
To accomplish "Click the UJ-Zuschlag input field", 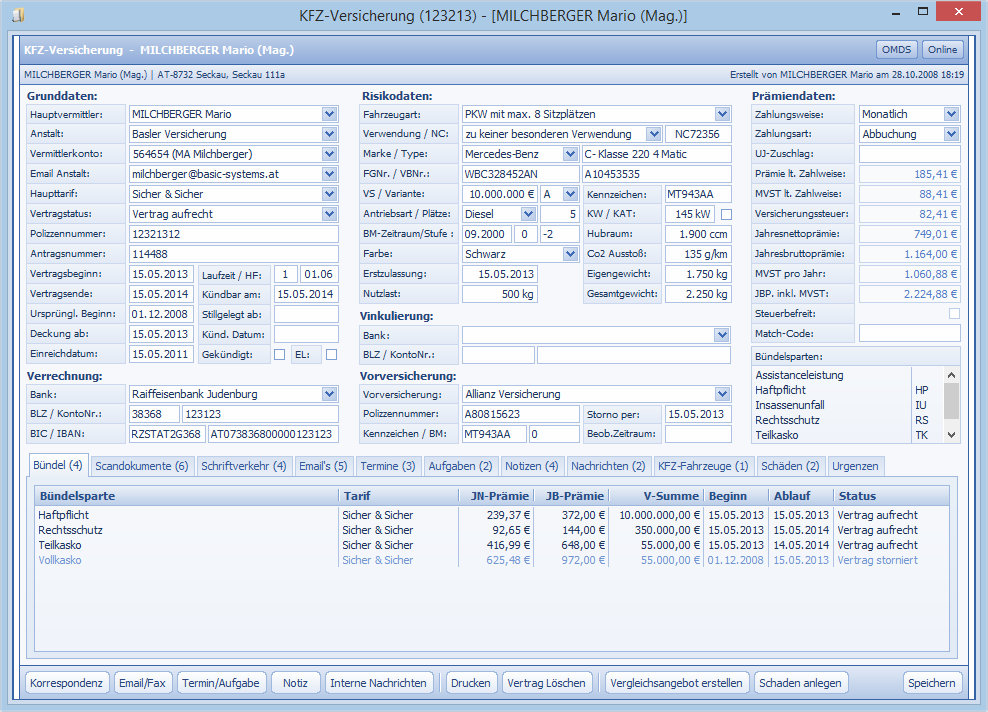I will pyautogui.click(x=909, y=154).
